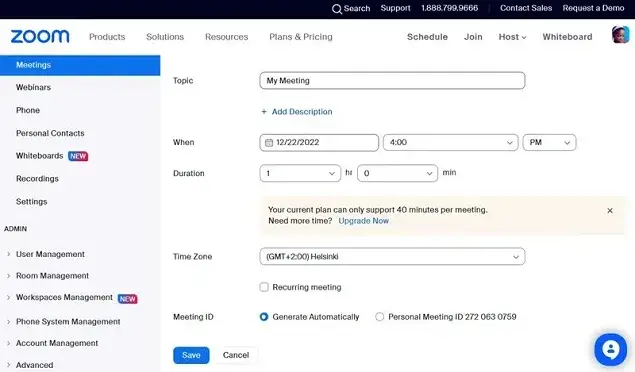The height and width of the screenshot is (372, 635).
Task: Click the Zoom logo
Action: pos(40,36)
